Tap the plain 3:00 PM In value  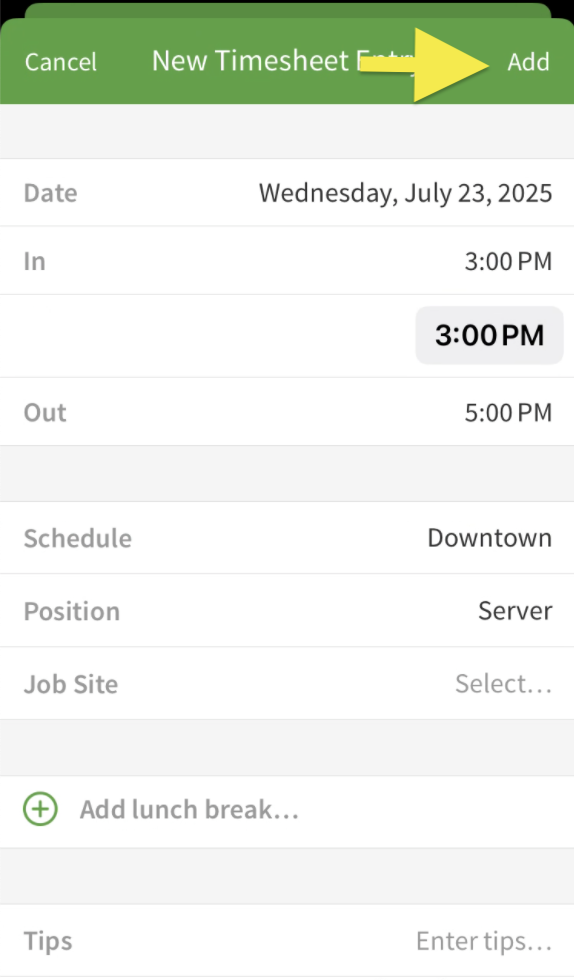tap(508, 261)
